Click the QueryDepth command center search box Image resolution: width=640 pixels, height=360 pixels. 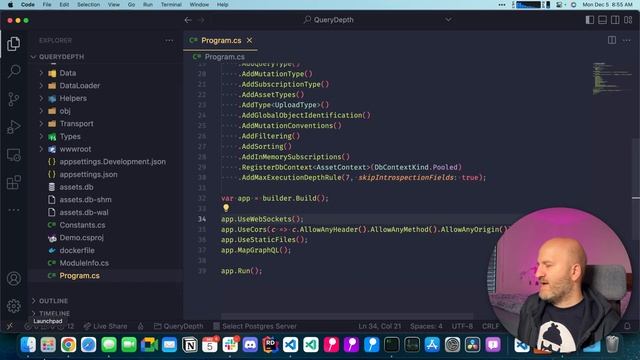329,20
